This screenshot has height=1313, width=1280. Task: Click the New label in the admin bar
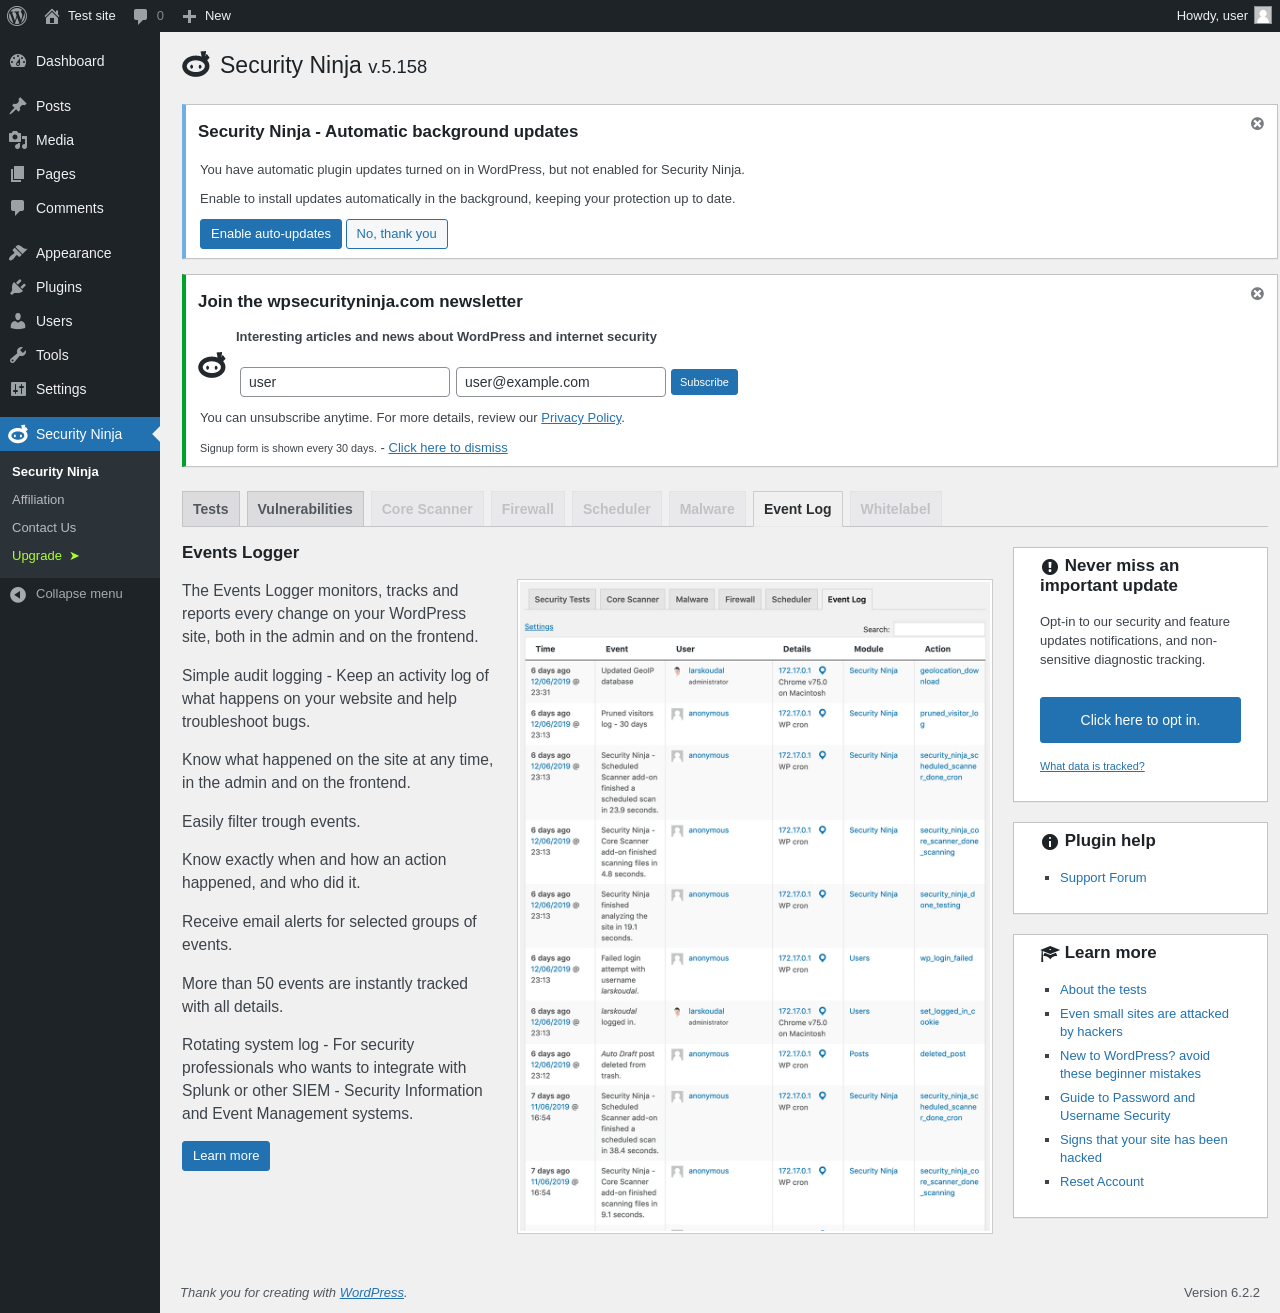[218, 16]
